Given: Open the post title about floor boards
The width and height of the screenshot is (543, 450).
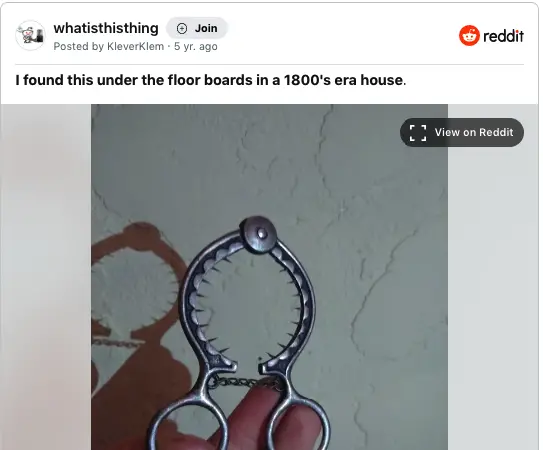Looking at the screenshot, I should pyautogui.click(x=211, y=80).
